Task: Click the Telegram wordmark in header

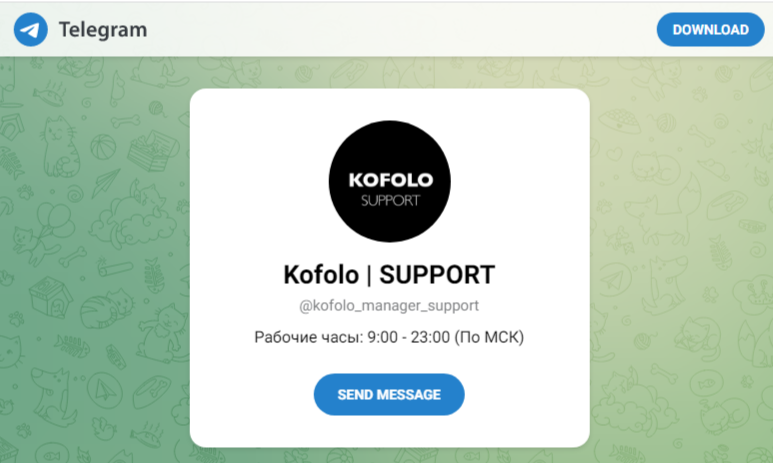Action: click(x=103, y=30)
